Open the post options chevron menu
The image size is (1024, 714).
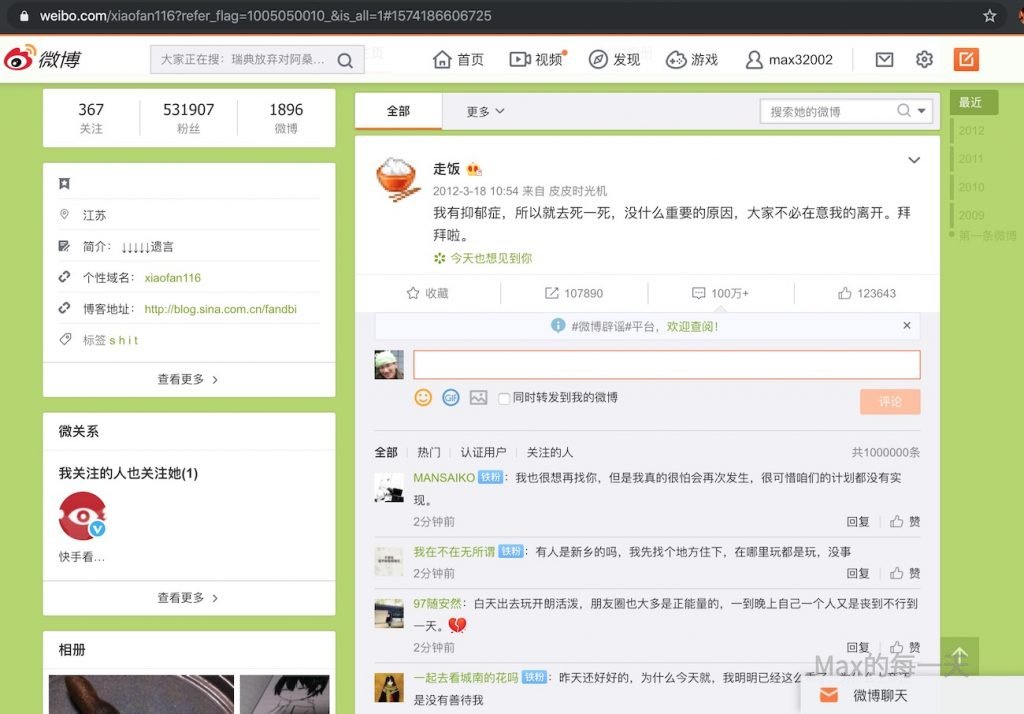click(x=913, y=160)
